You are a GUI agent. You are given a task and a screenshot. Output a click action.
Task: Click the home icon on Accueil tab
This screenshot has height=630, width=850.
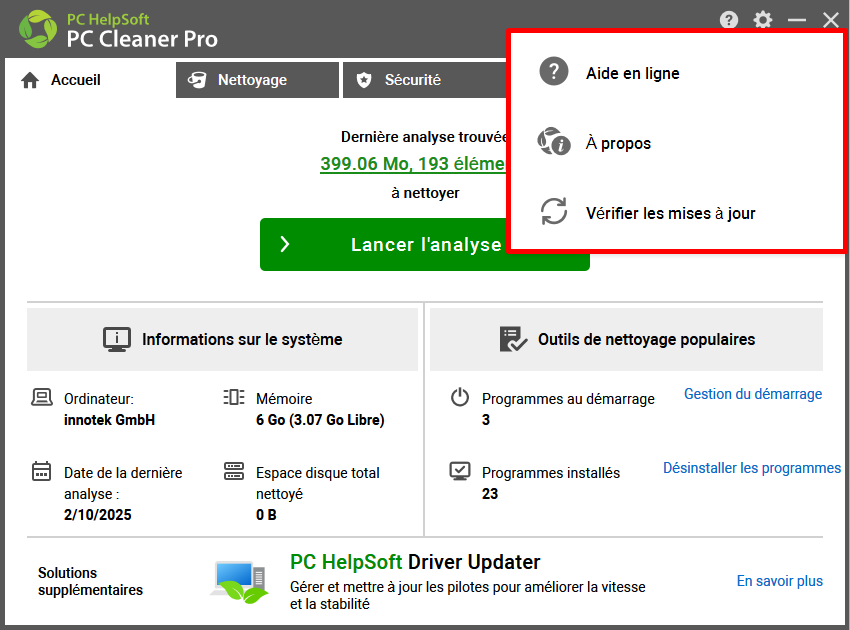click(30, 80)
